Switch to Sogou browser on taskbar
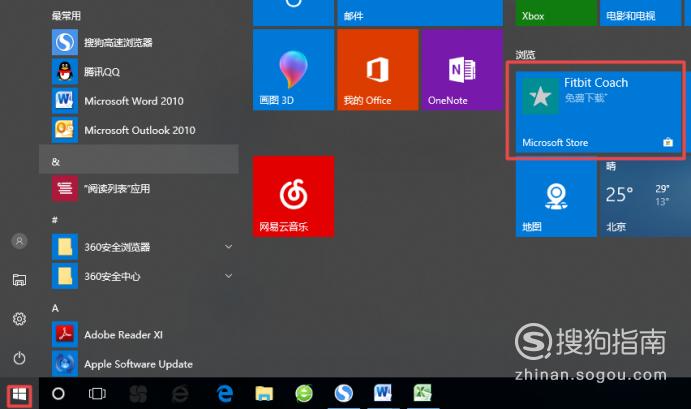691x409 pixels. [343, 394]
